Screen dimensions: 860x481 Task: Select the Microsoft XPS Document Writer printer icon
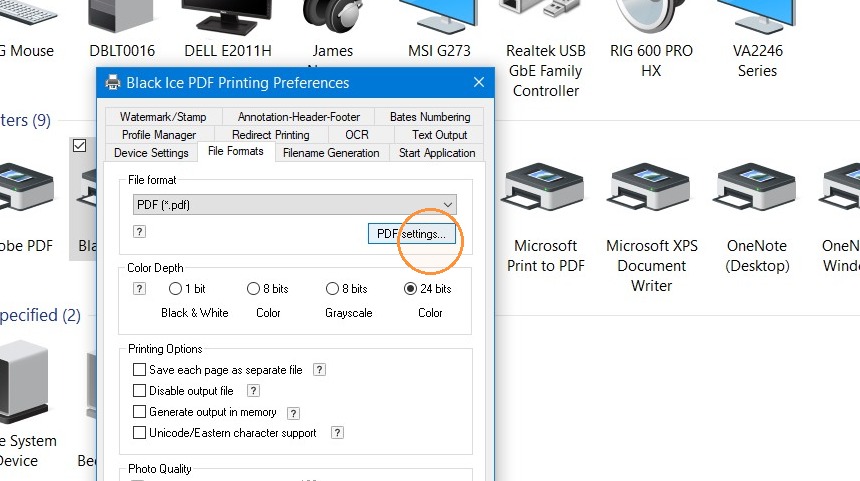coord(651,188)
